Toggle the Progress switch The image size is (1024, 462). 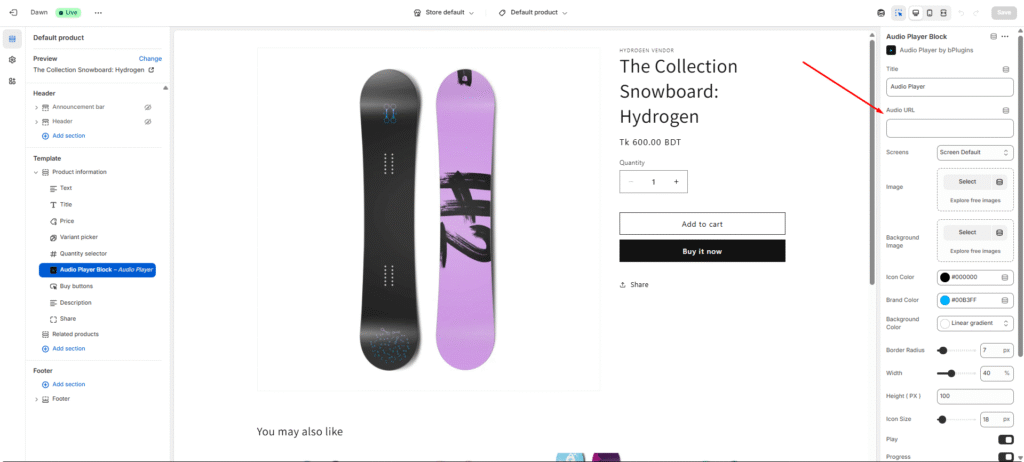pos(1005,456)
